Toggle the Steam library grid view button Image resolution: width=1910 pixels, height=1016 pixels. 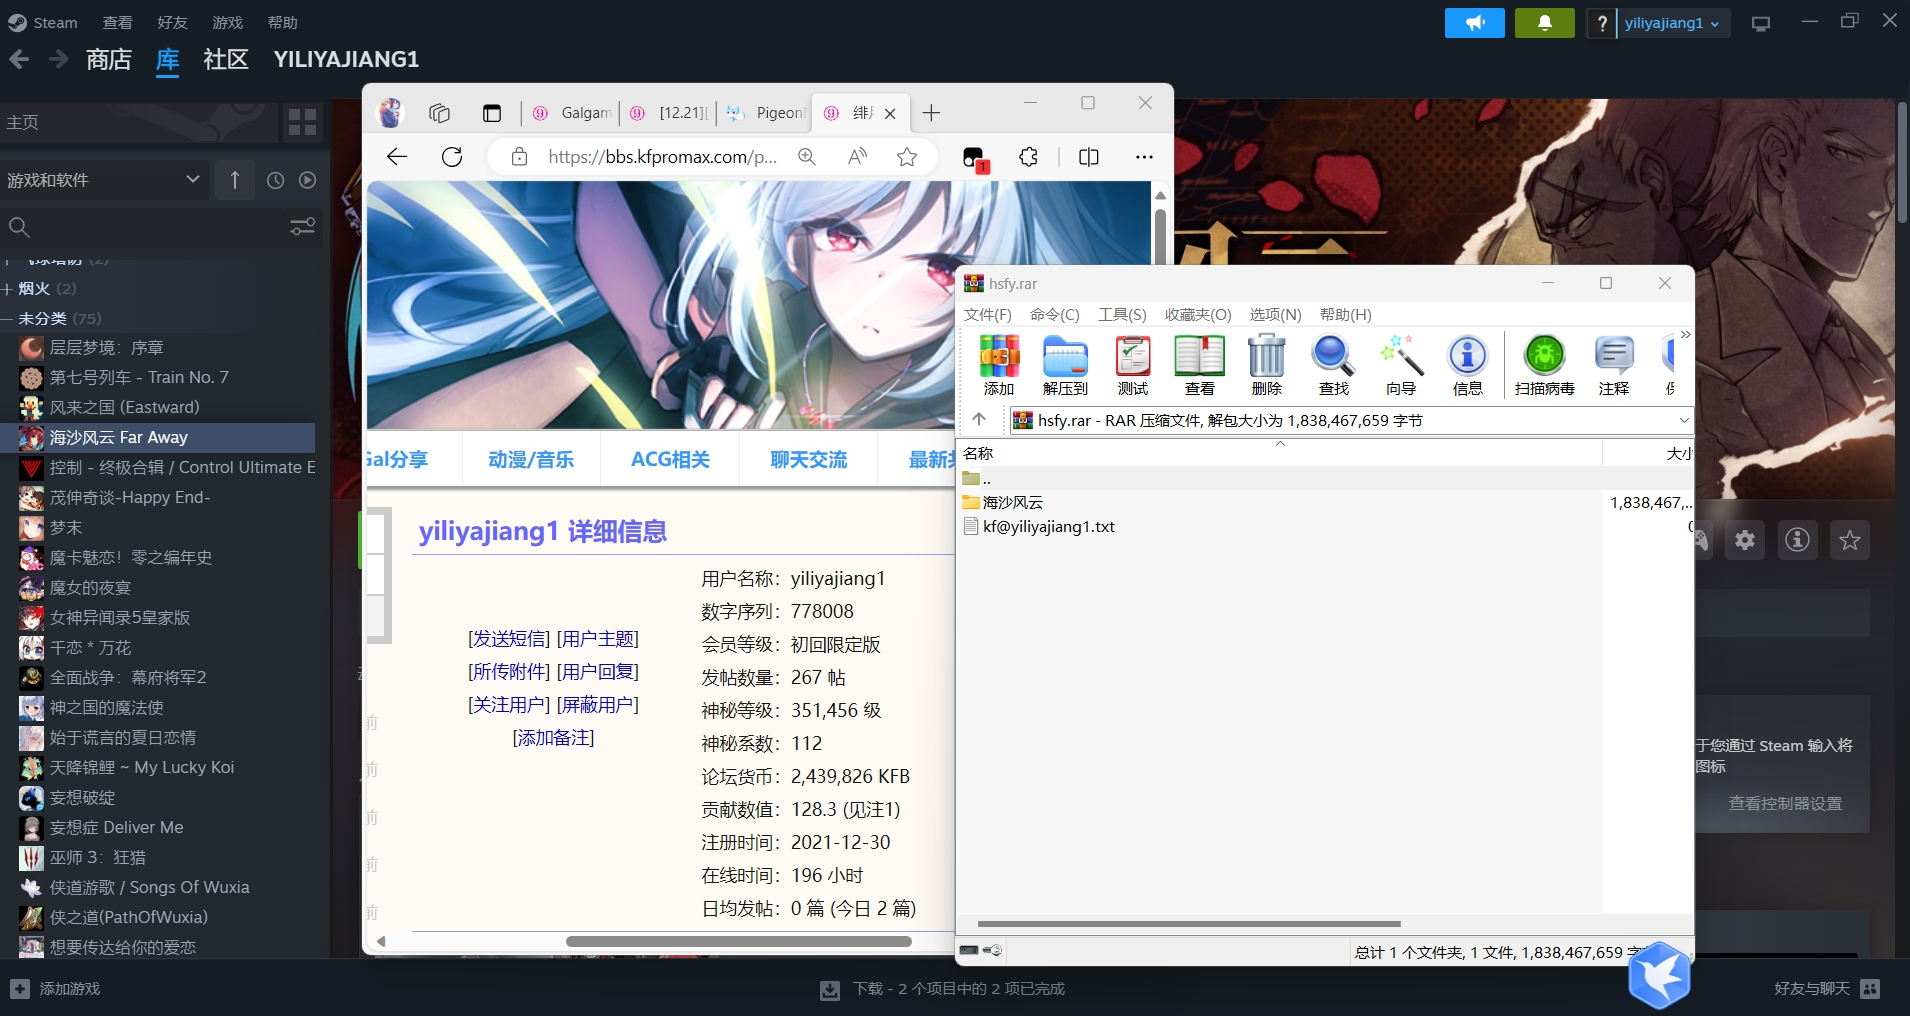point(302,122)
